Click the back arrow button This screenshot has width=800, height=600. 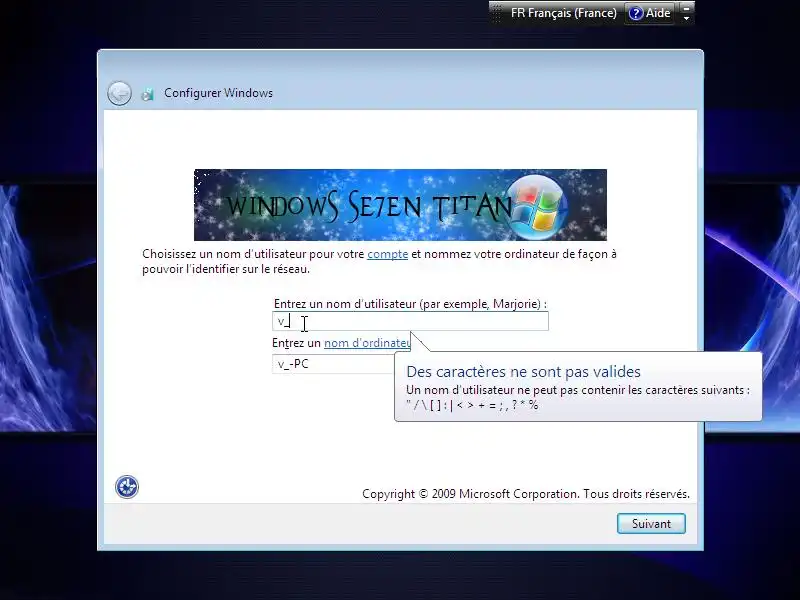point(119,93)
